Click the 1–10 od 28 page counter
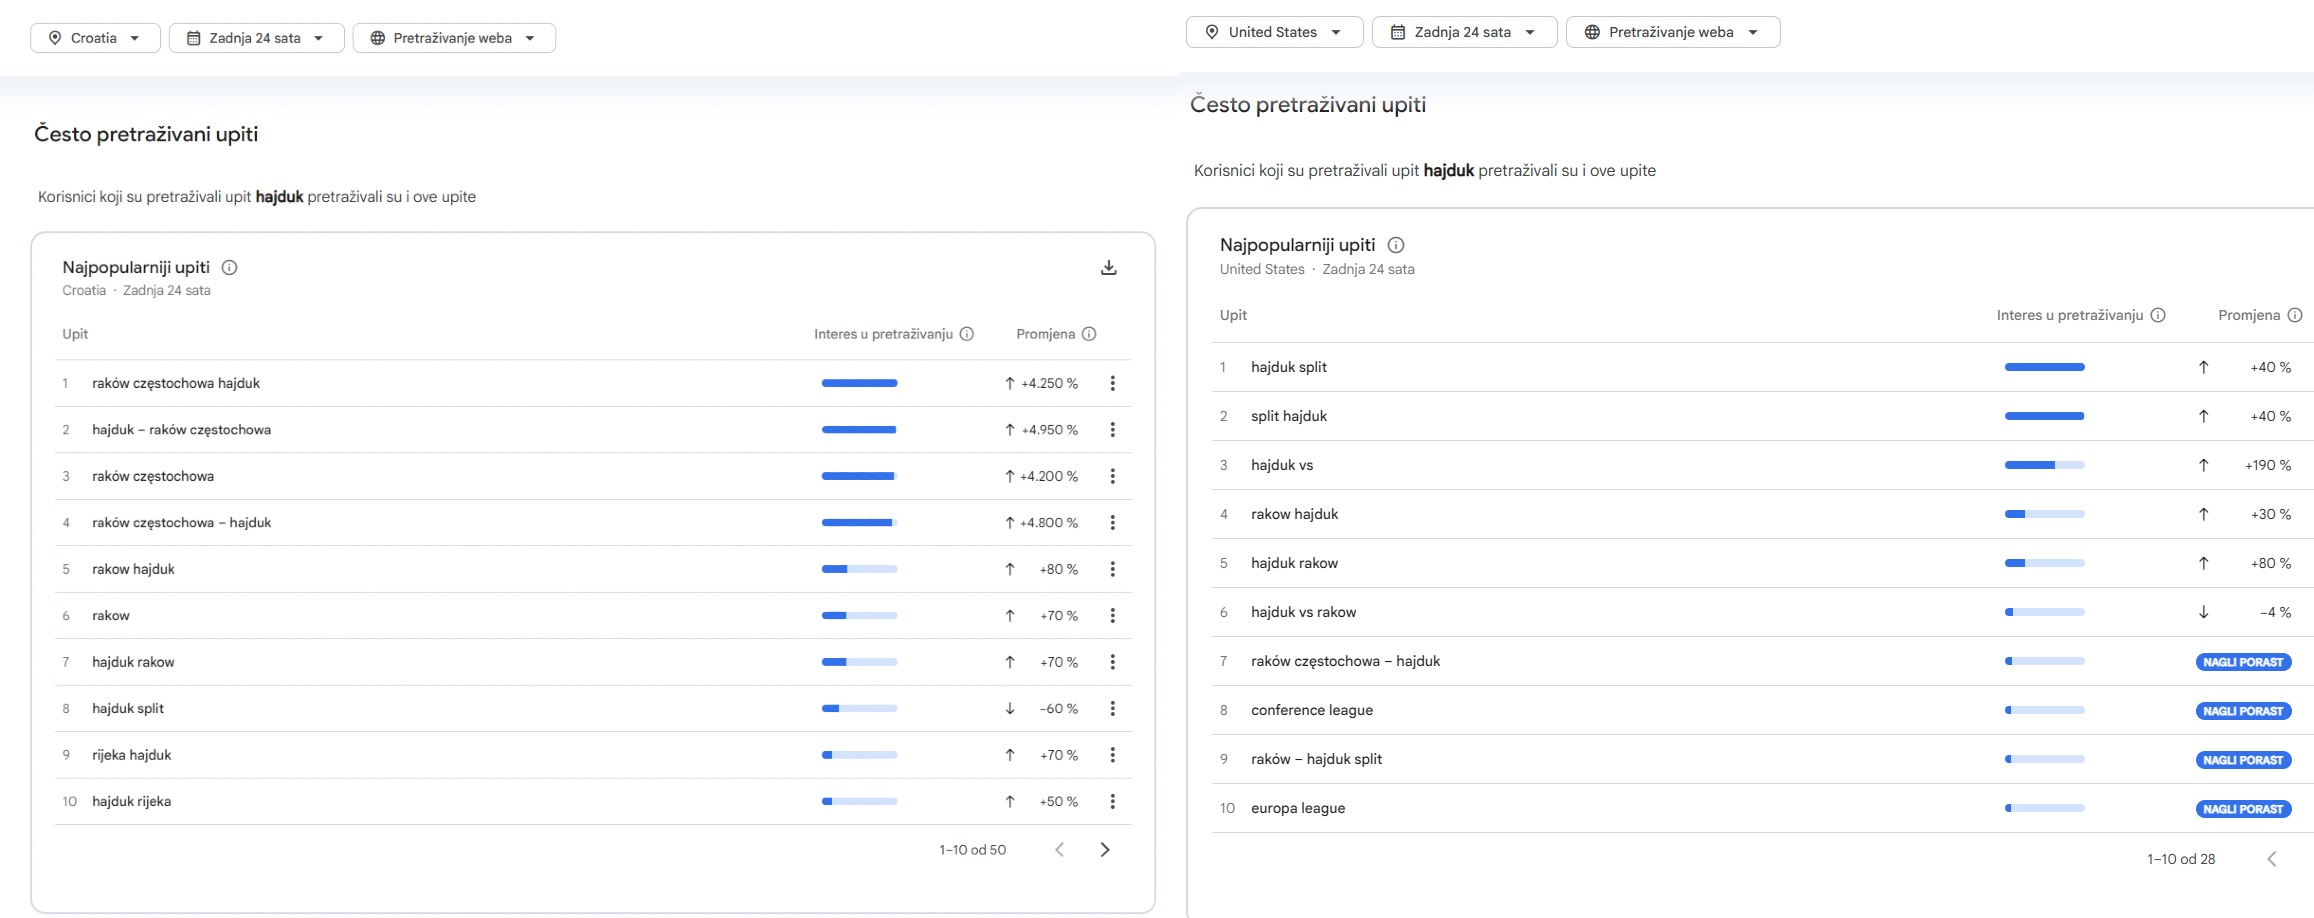Screen dimensions: 2314x918 tap(2181, 859)
